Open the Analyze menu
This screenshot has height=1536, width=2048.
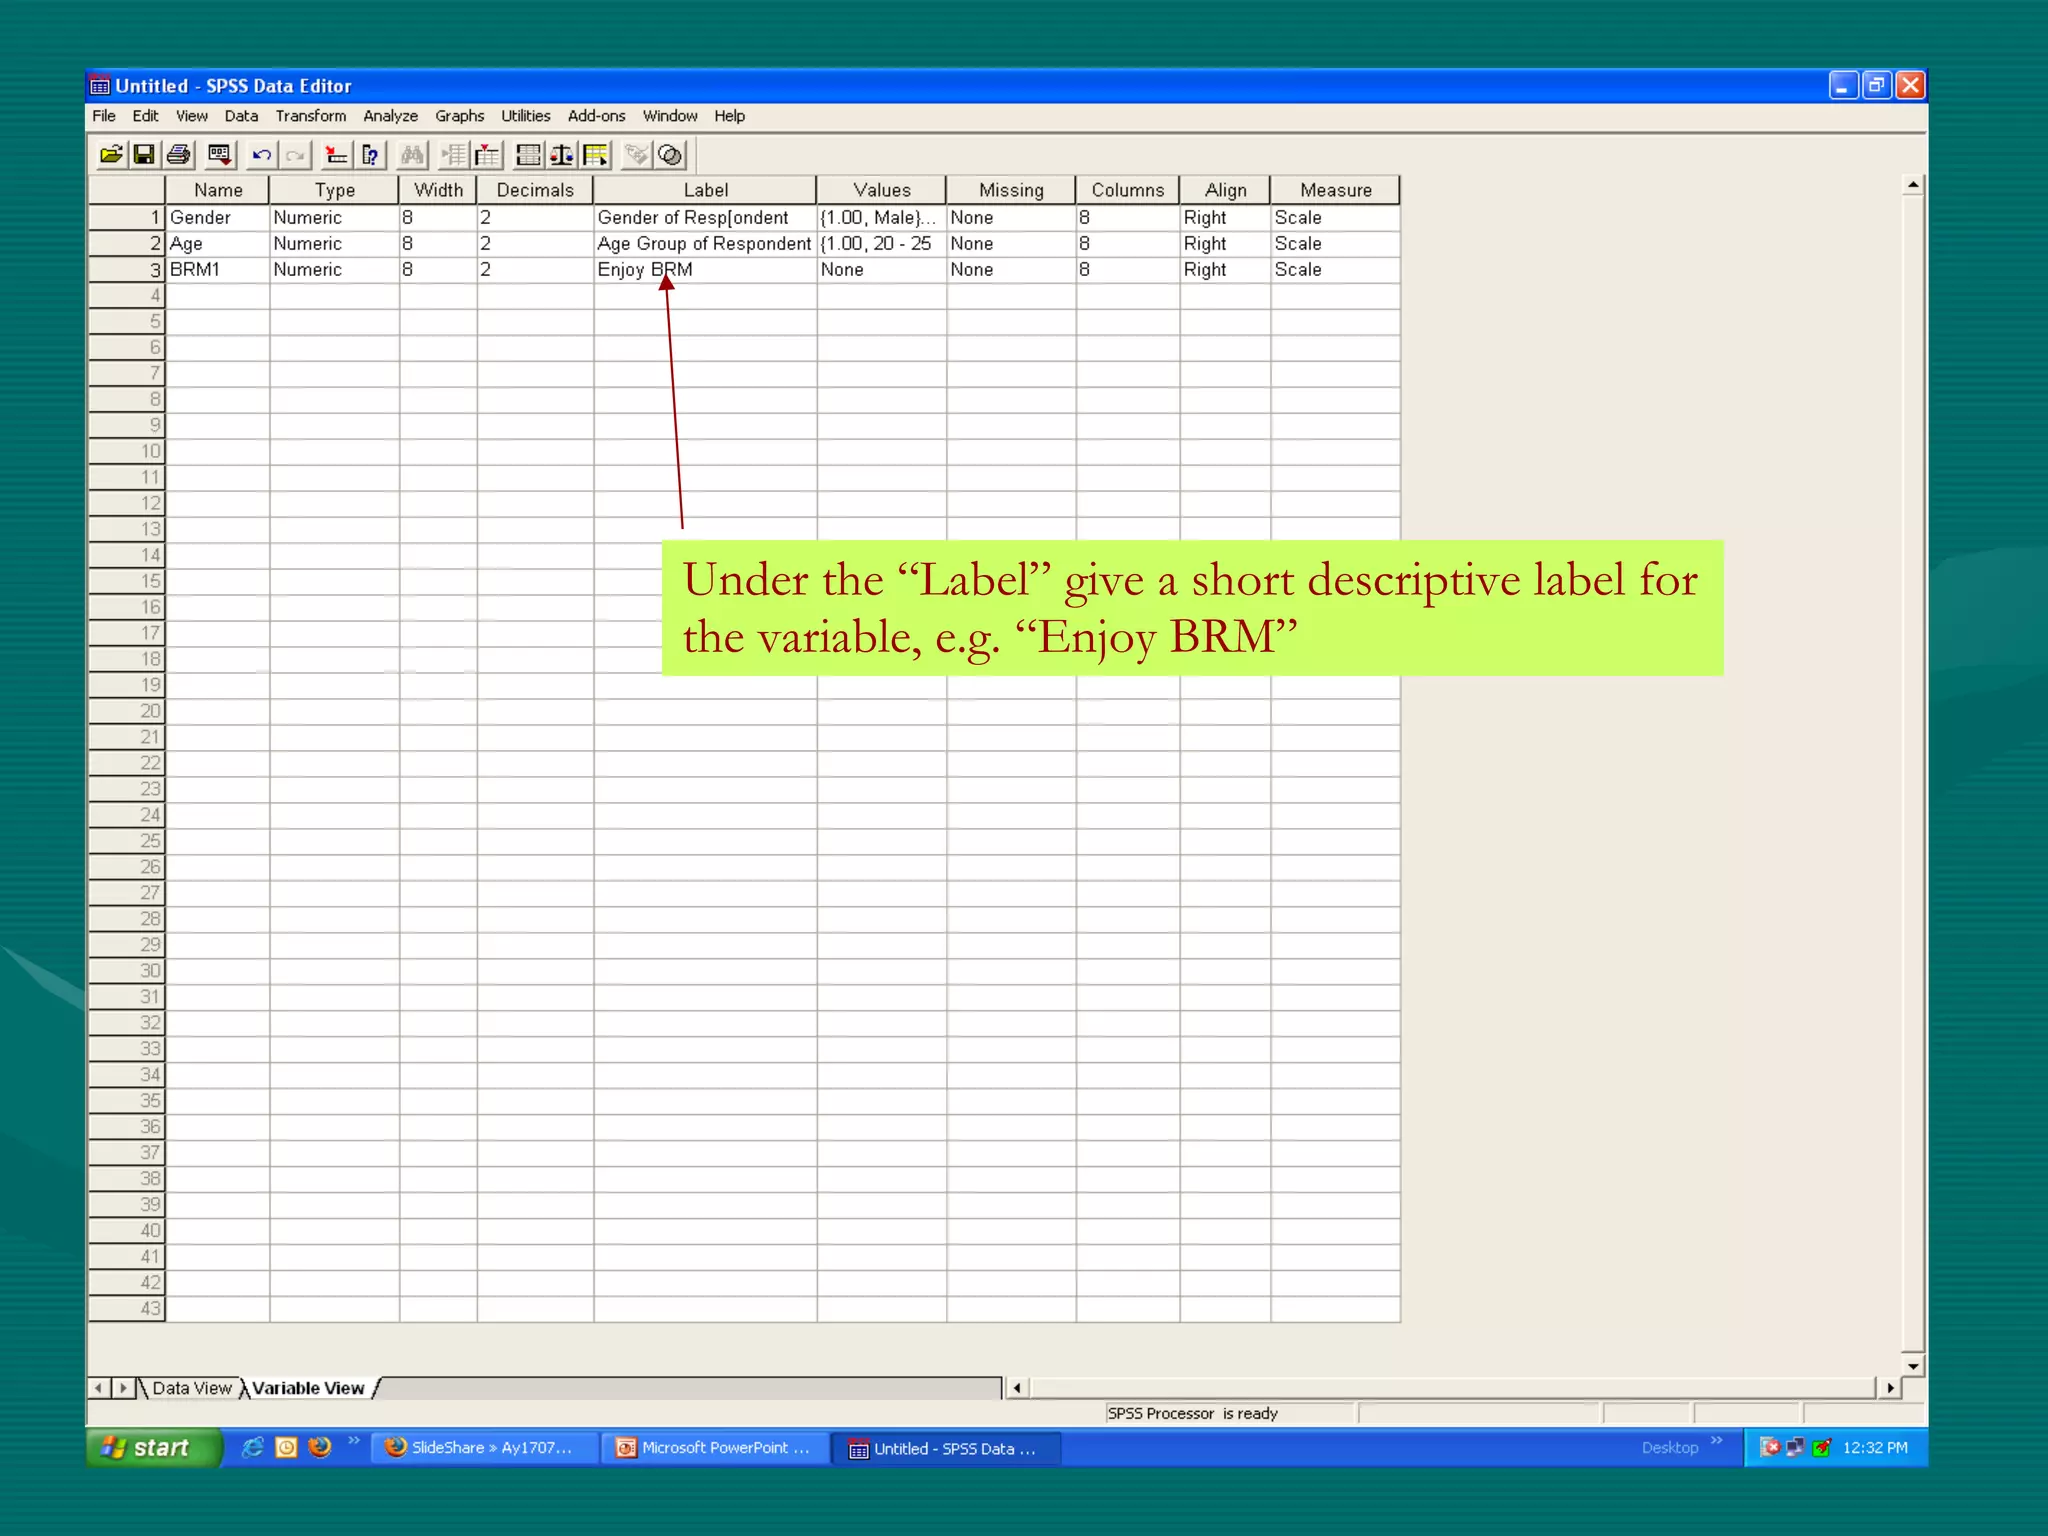click(390, 116)
